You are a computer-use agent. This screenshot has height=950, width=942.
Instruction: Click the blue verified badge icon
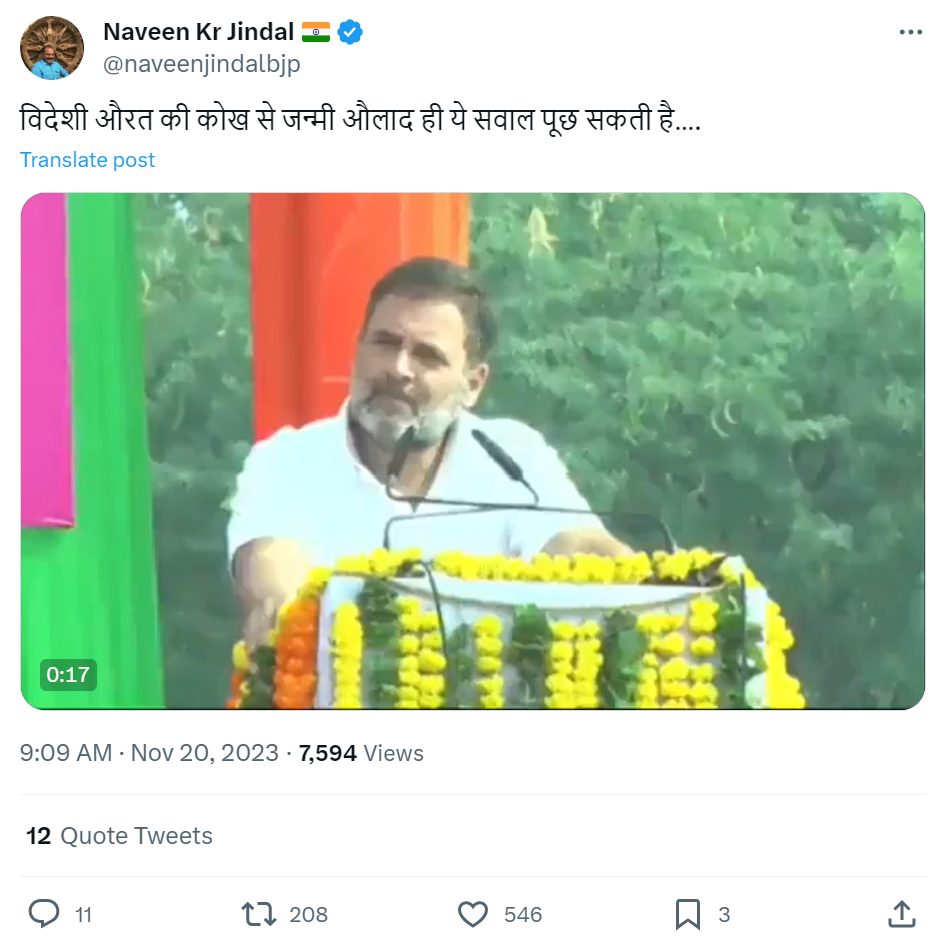click(350, 32)
